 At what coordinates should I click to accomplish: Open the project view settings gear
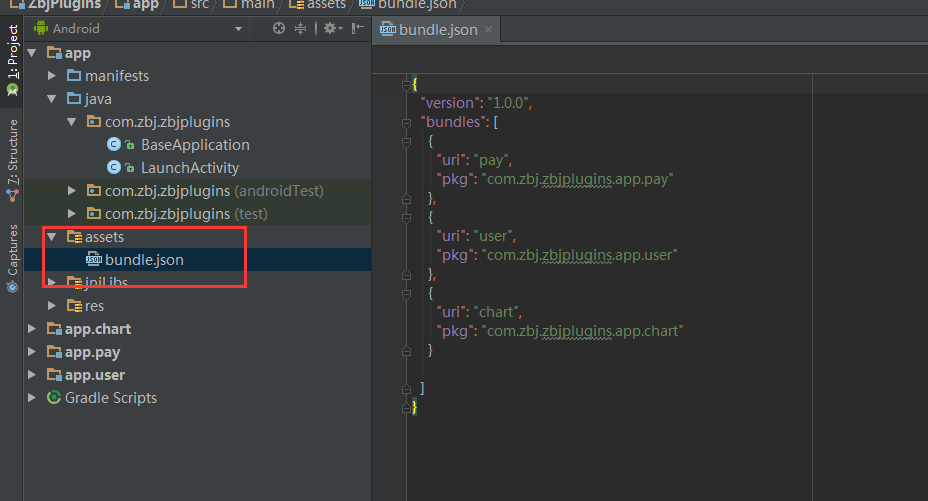[x=332, y=28]
